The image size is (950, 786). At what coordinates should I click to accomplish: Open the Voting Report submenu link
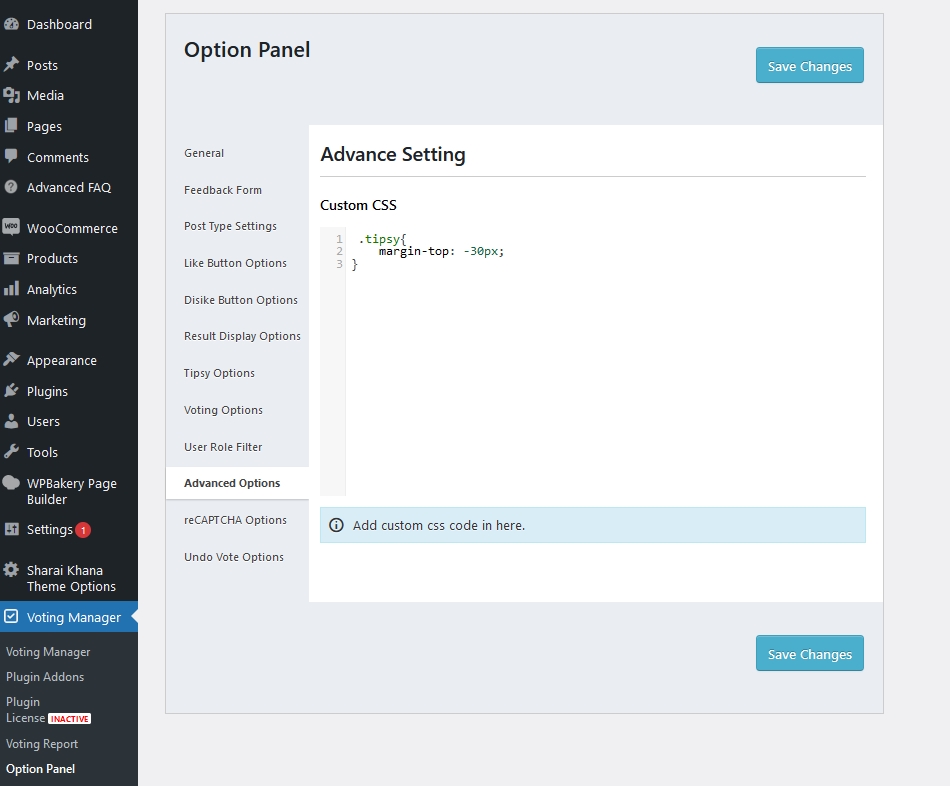click(42, 744)
